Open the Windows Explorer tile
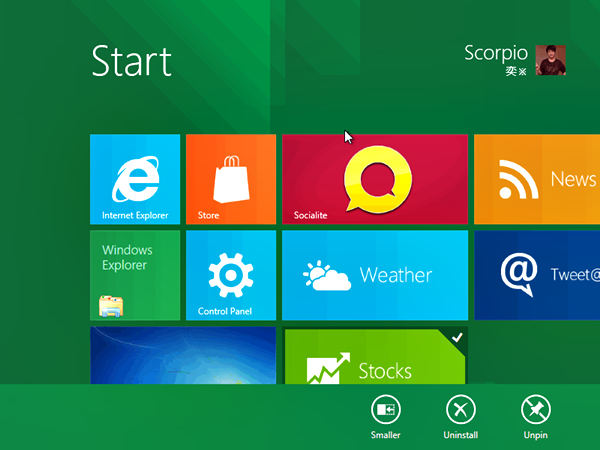Viewport: 600px width, 450px height. 135,275
